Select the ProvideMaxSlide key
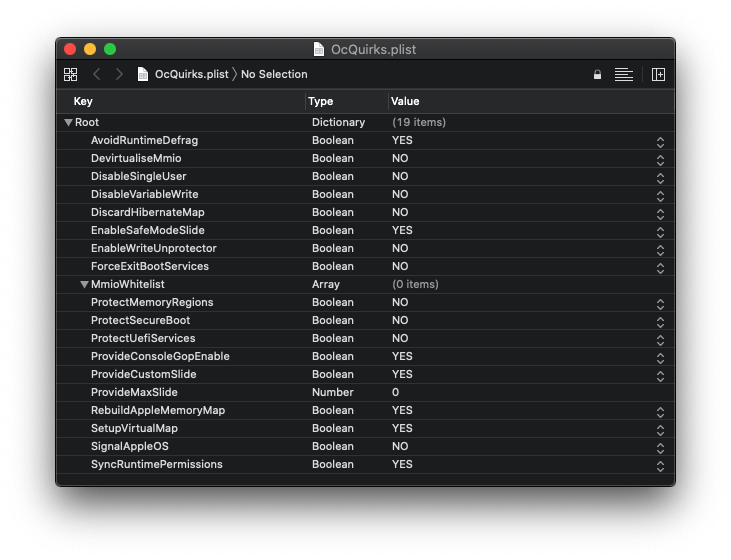731x560 pixels. tap(134, 392)
